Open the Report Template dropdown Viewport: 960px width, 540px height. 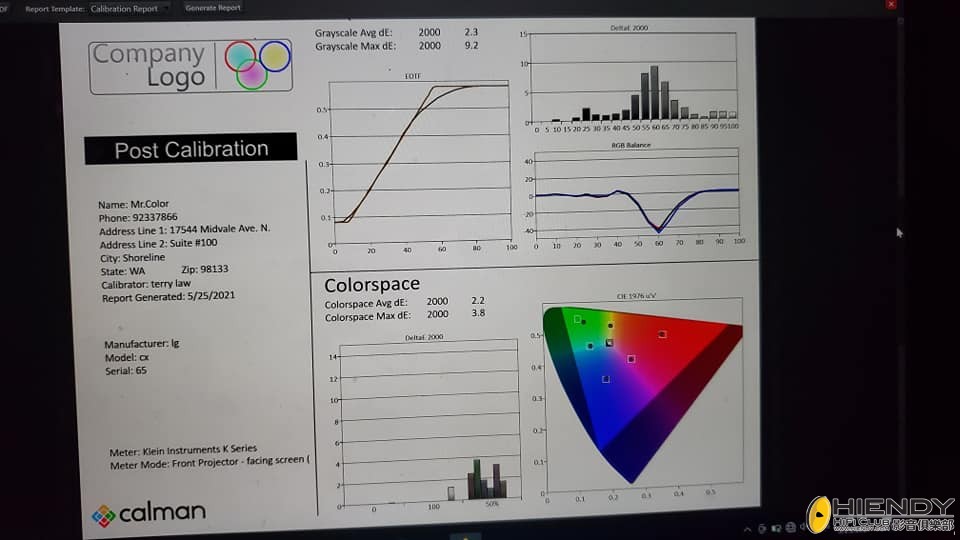coord(128,8)
